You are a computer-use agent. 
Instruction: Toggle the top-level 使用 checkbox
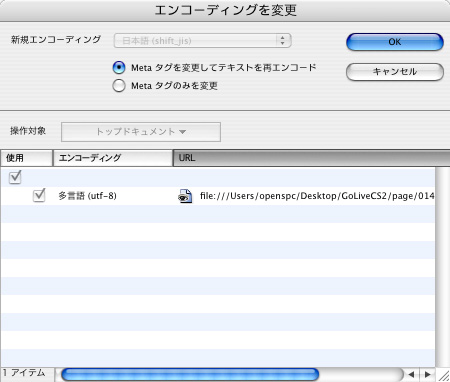[15, 177]
